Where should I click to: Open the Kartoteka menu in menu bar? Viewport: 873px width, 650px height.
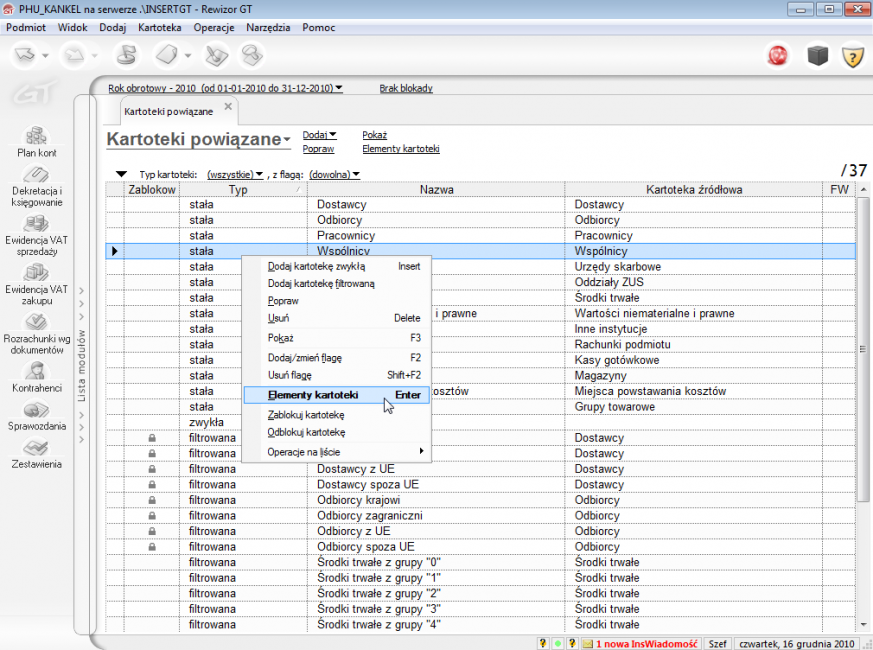[x=160, y=26]
